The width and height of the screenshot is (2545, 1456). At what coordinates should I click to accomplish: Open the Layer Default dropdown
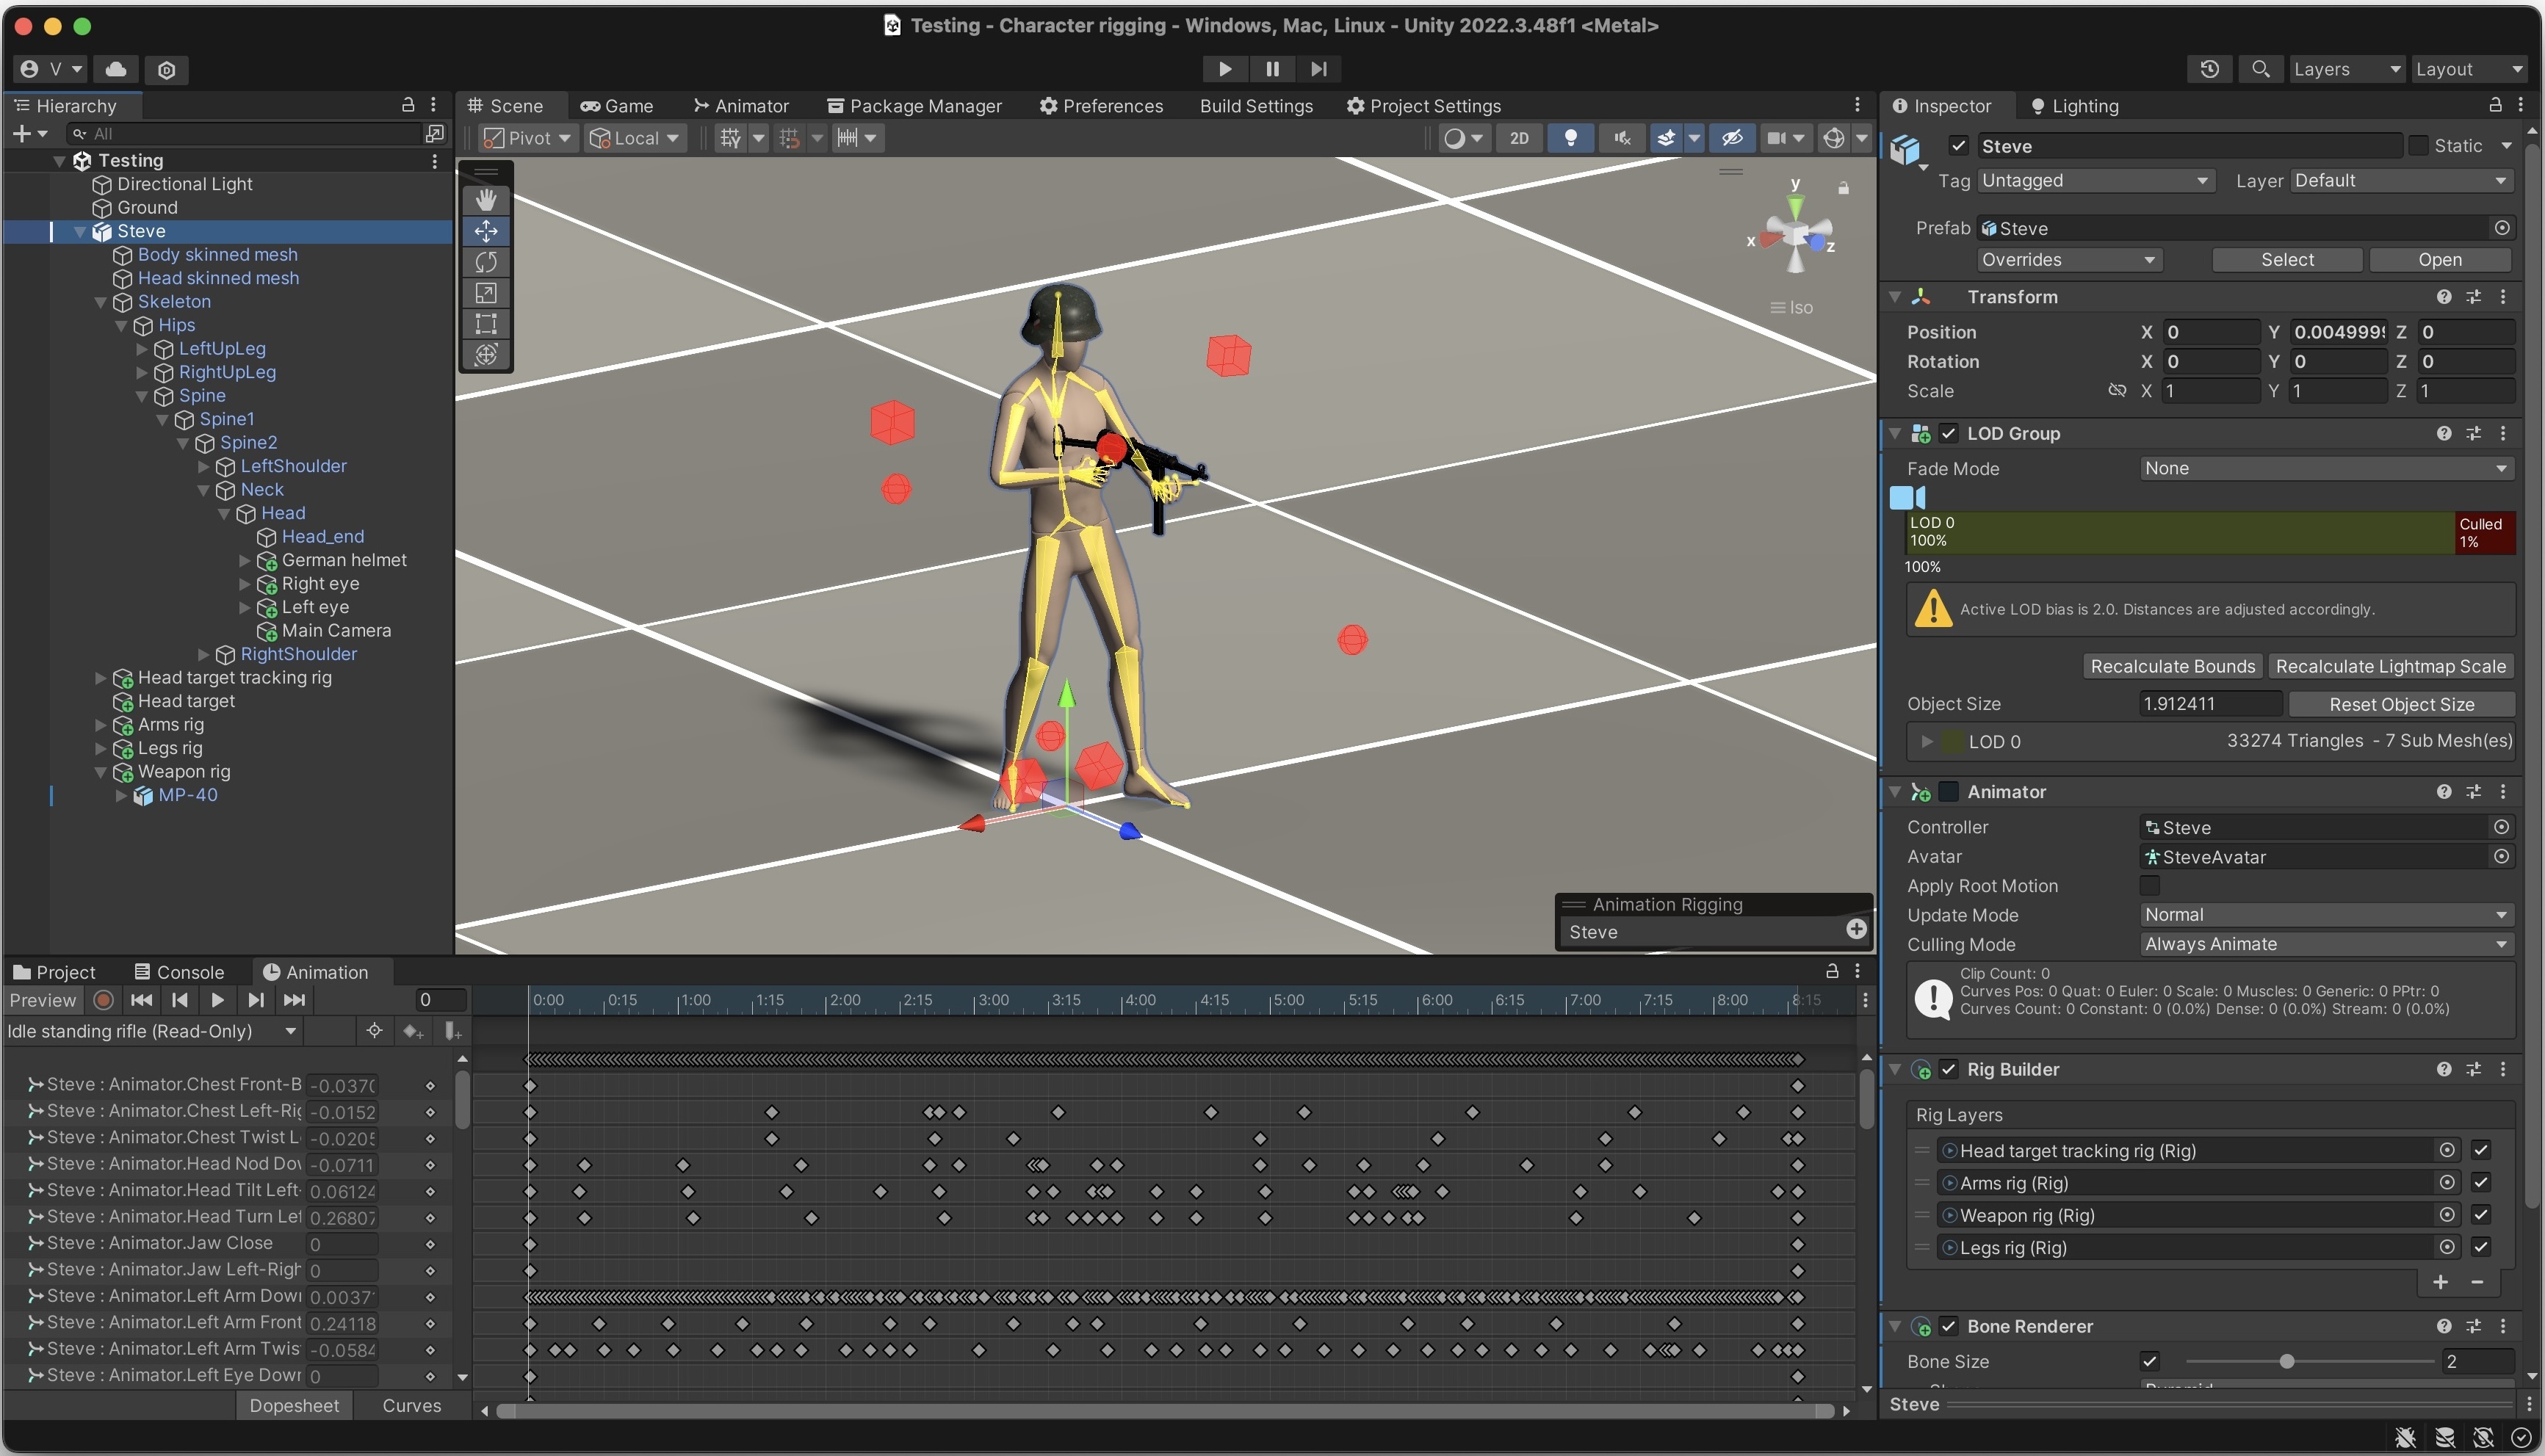pos(2401,181)
